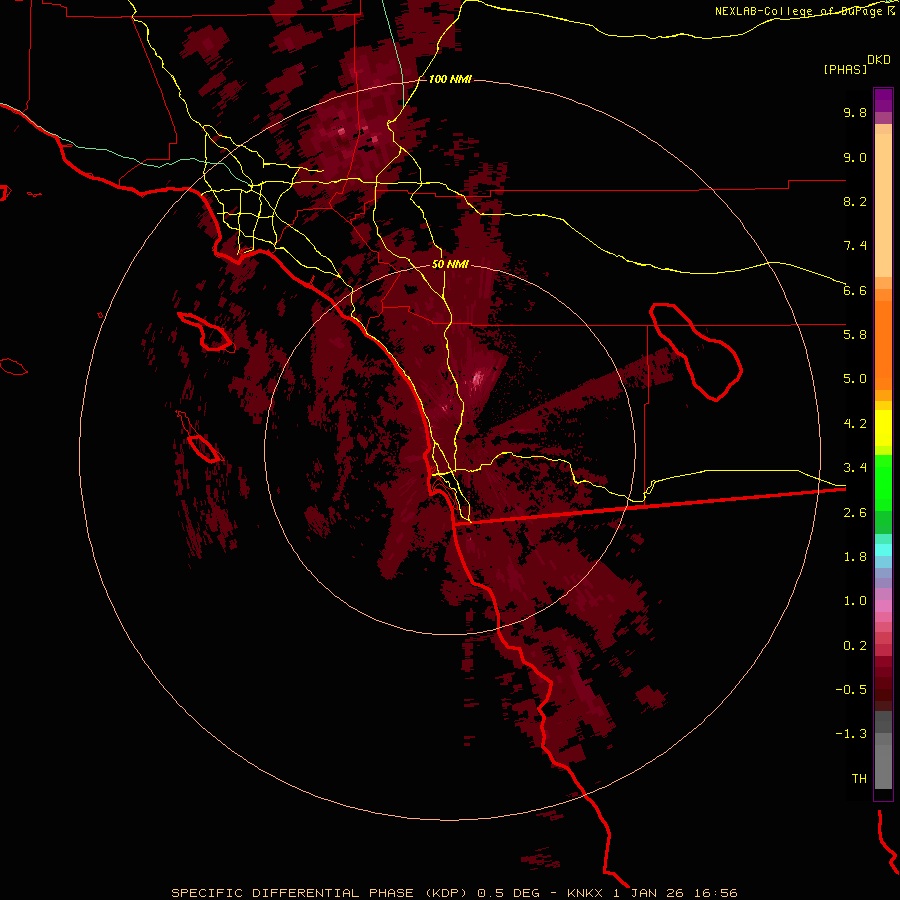Click the larger offshore island outline west of coast
The image size is (900, 900).
click(x=205, y=332)
